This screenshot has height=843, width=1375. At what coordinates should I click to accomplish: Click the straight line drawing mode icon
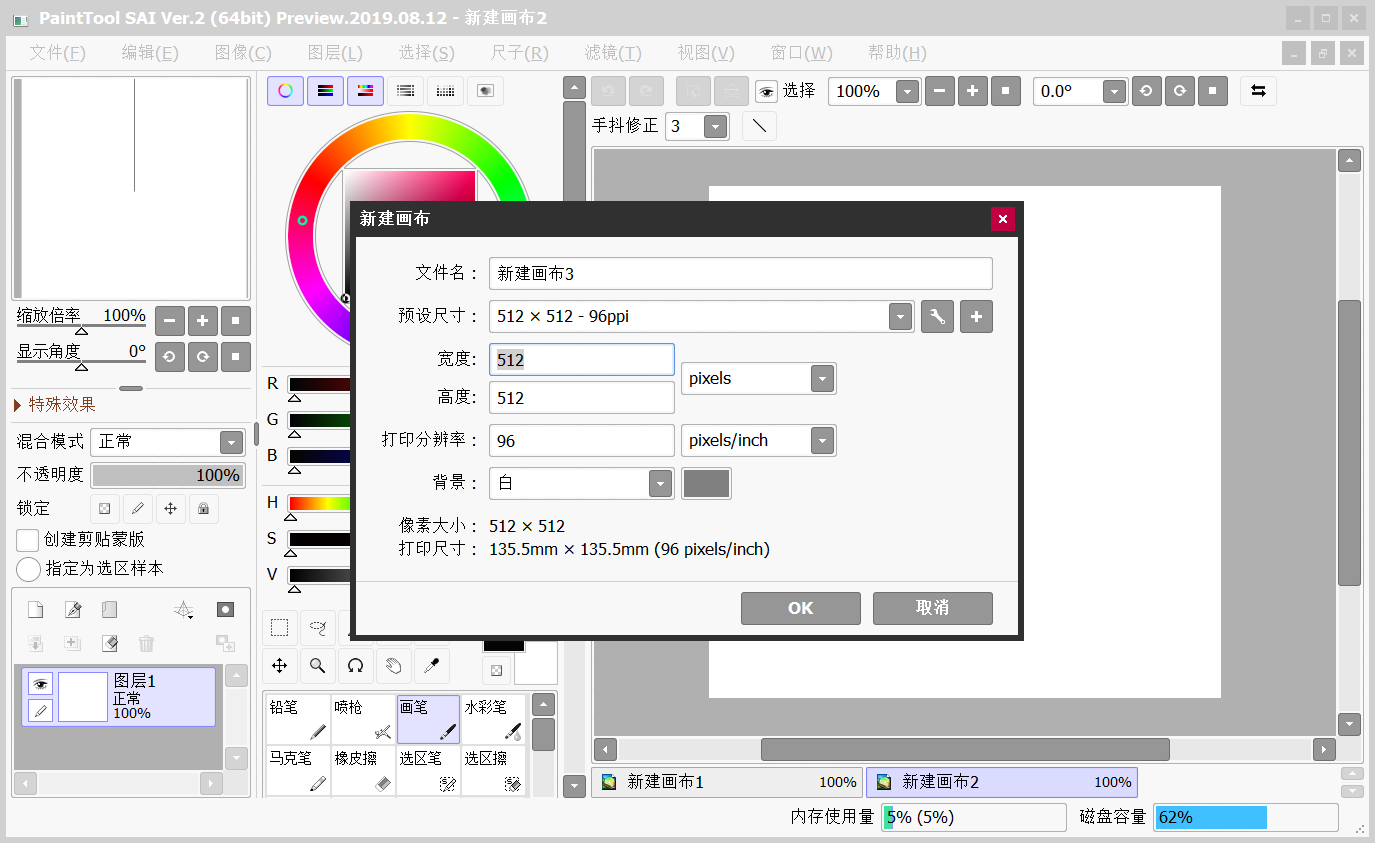coord(760,126)
